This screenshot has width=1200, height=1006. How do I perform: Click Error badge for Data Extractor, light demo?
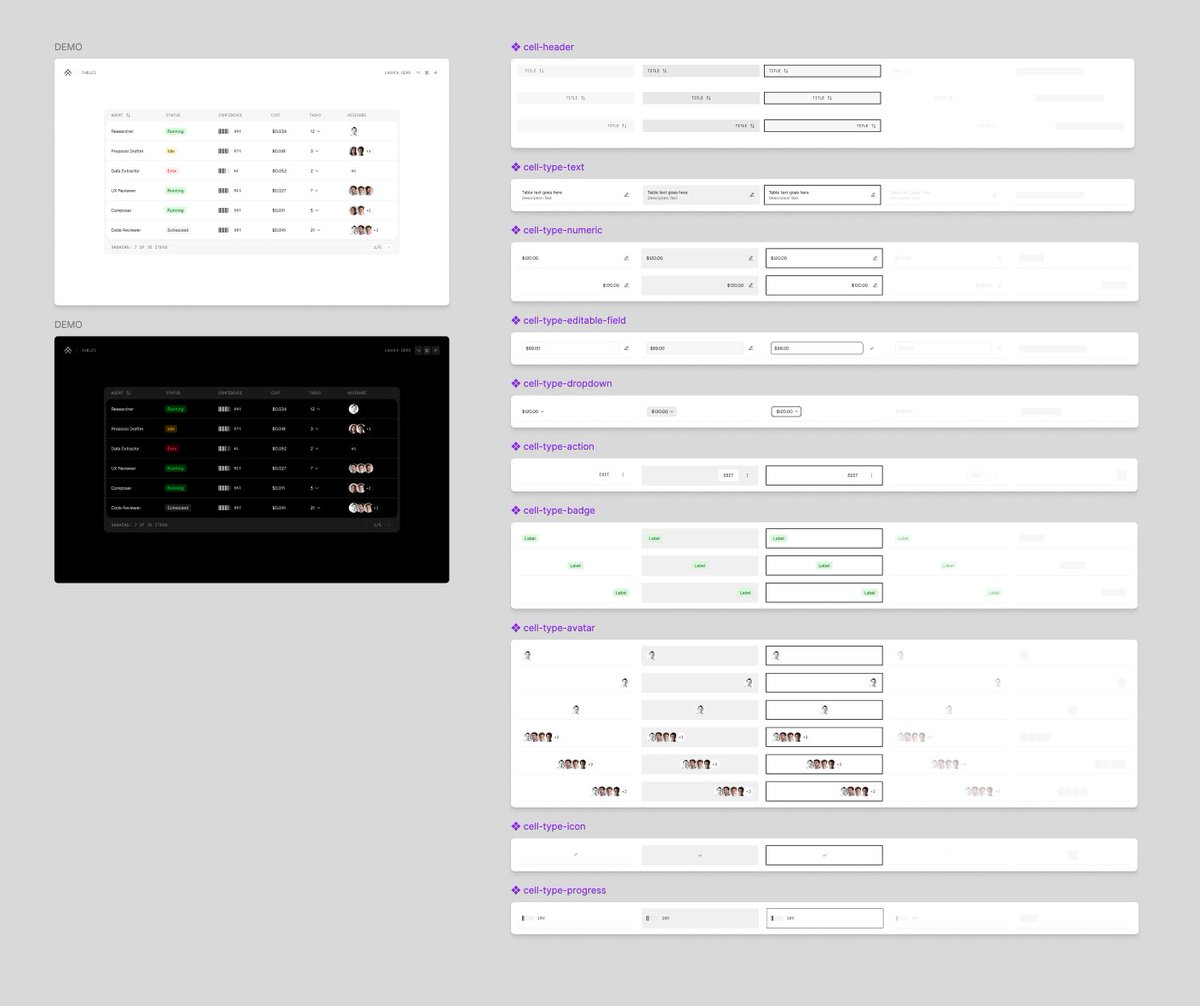click(x=172, y=171)
